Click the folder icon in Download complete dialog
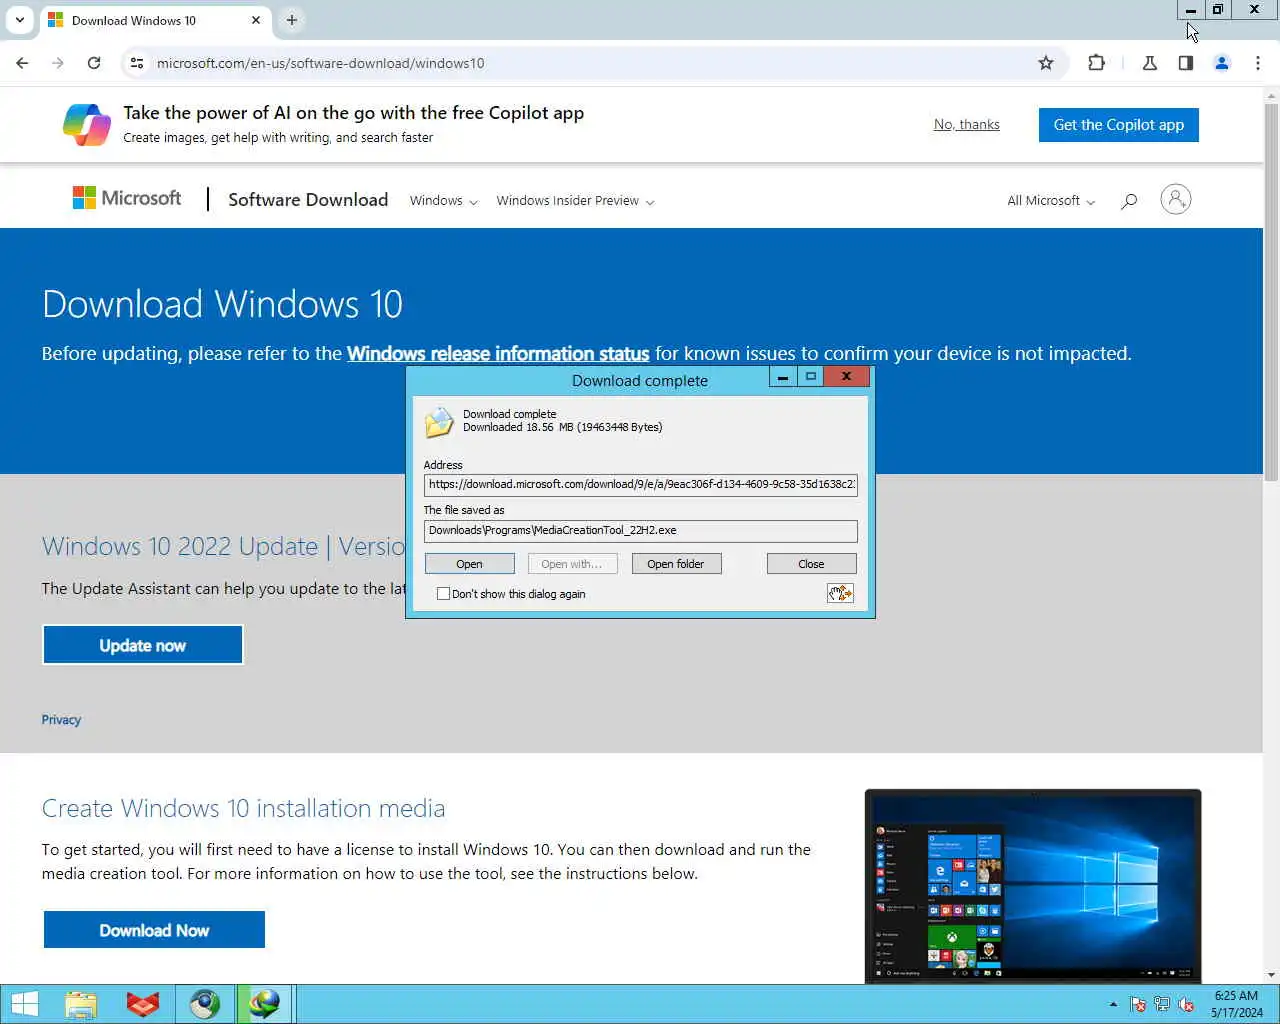The width and height of the screenshot is (1280, 1024). (x=439, y=422)
